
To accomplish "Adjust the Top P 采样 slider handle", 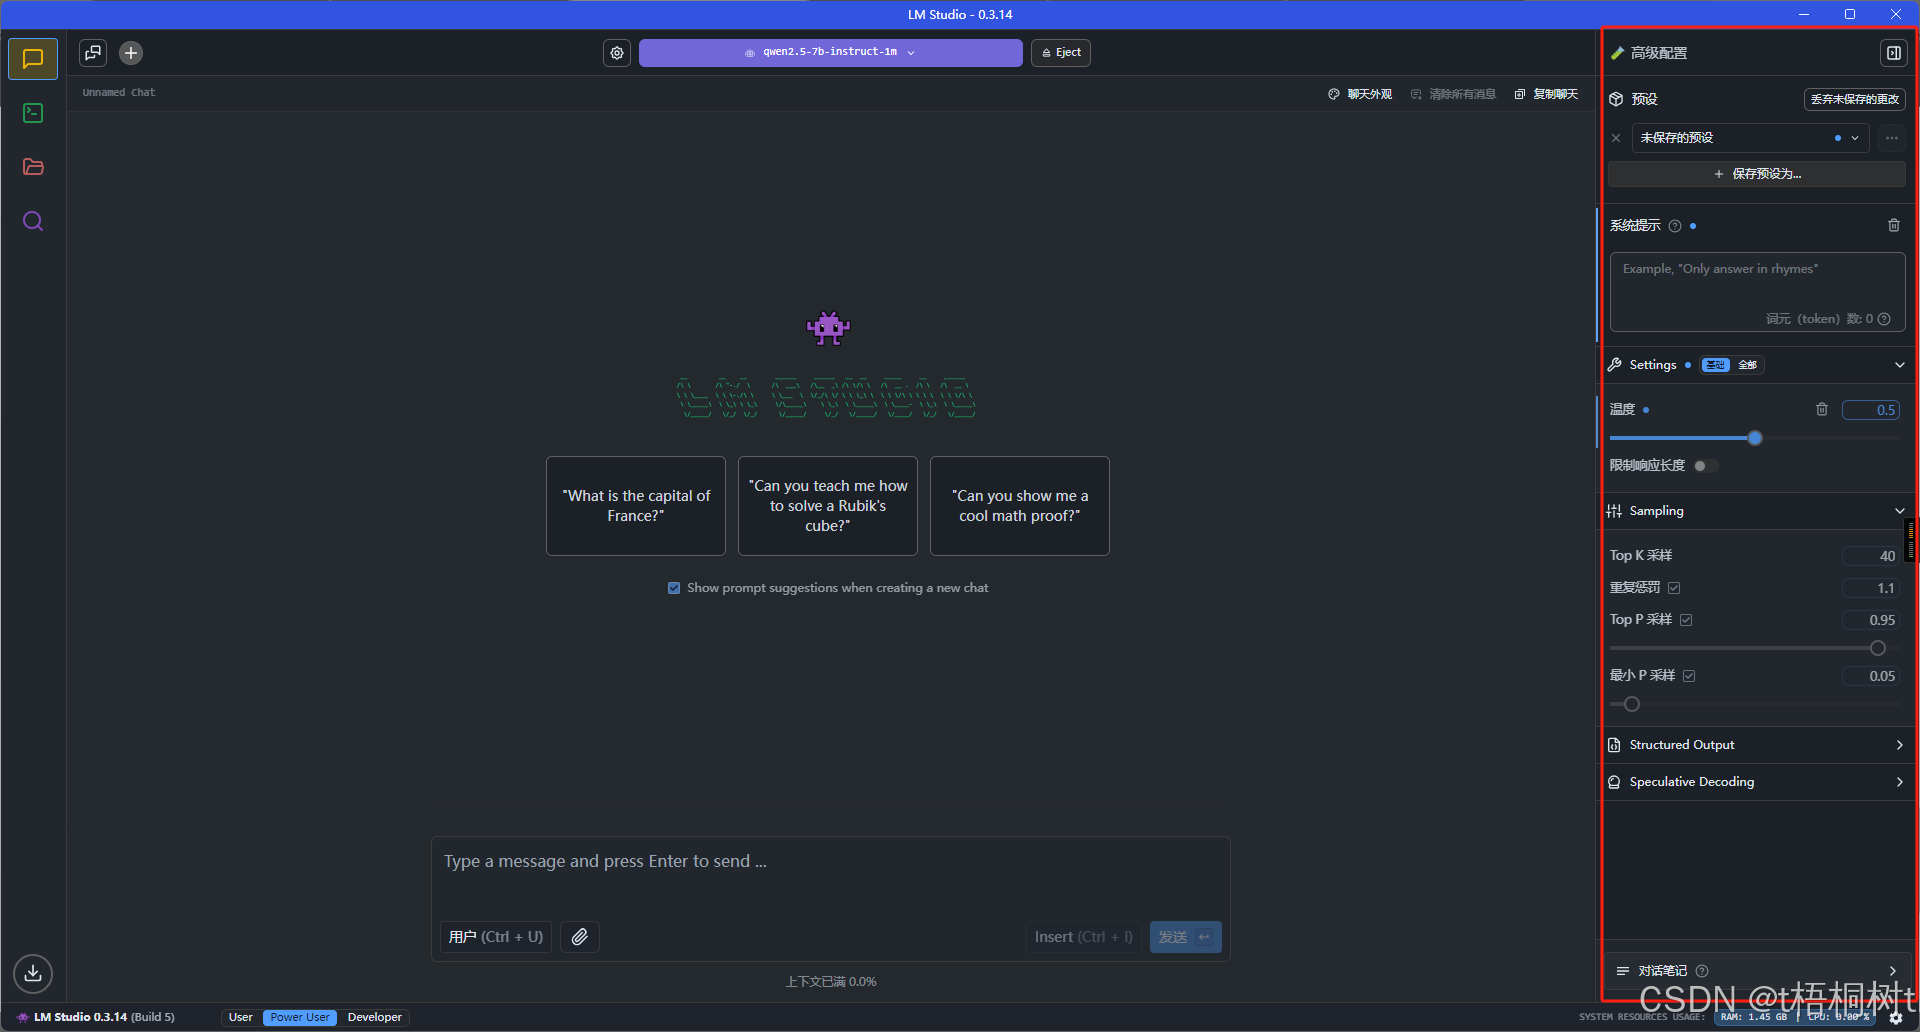I will click(x=1877, y=648).
